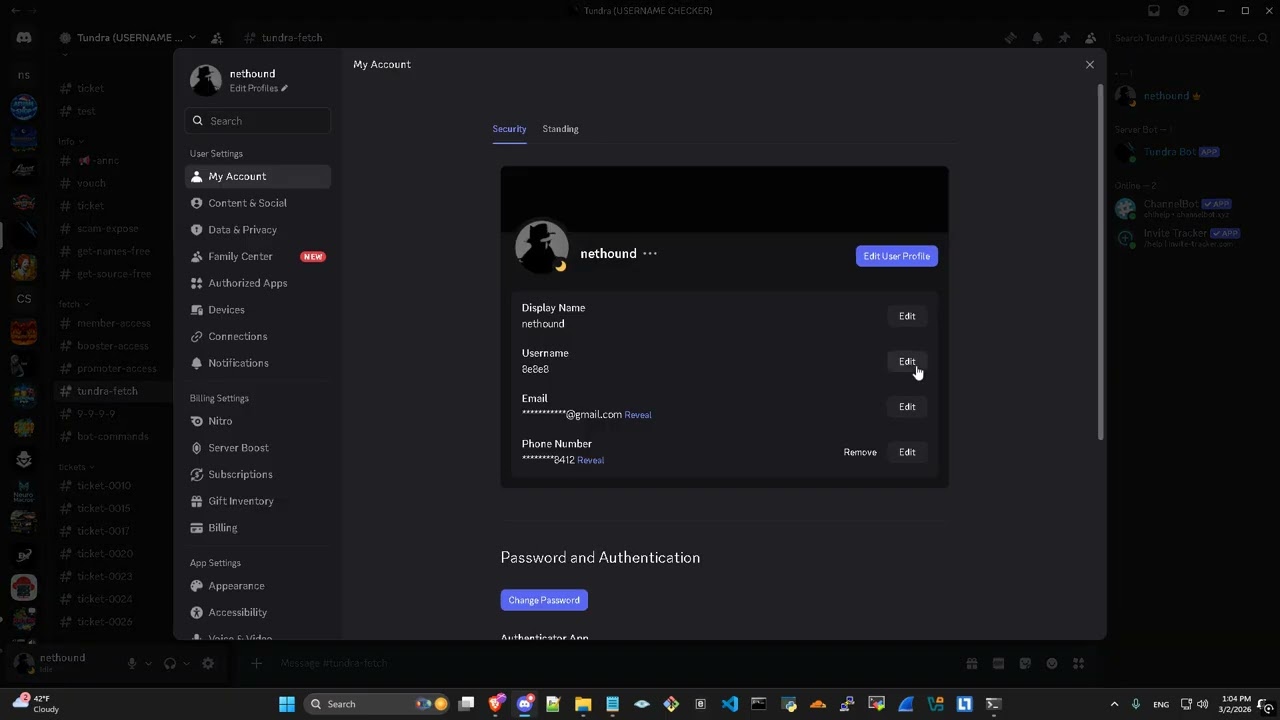The width and height of the screenshot is (1280, 720).
Task: Open the Cloudflare icon in taskbar
Action: 818,704
